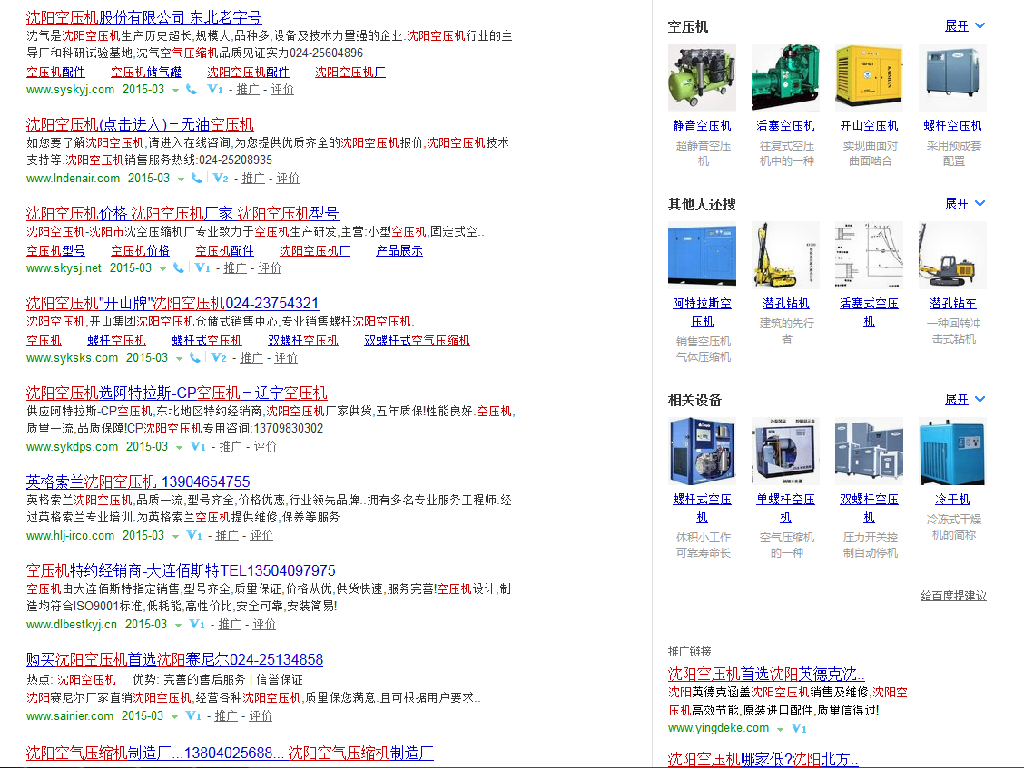Open the dropdown arrow next to www.lndenair.com date
The height and width of the screenshot is (768, 1024).
(180, 179)
